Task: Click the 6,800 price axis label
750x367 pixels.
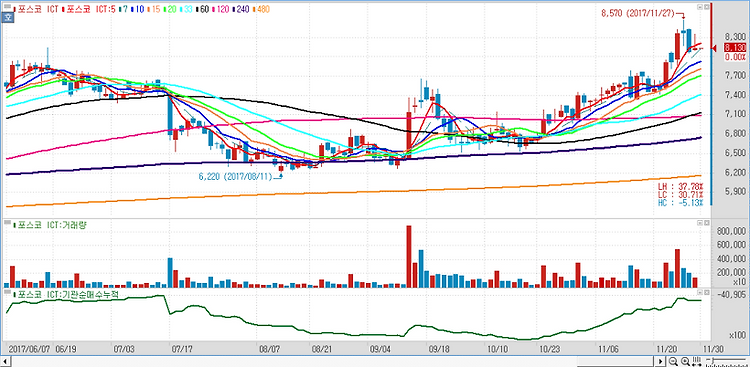Action: [735, 133]
